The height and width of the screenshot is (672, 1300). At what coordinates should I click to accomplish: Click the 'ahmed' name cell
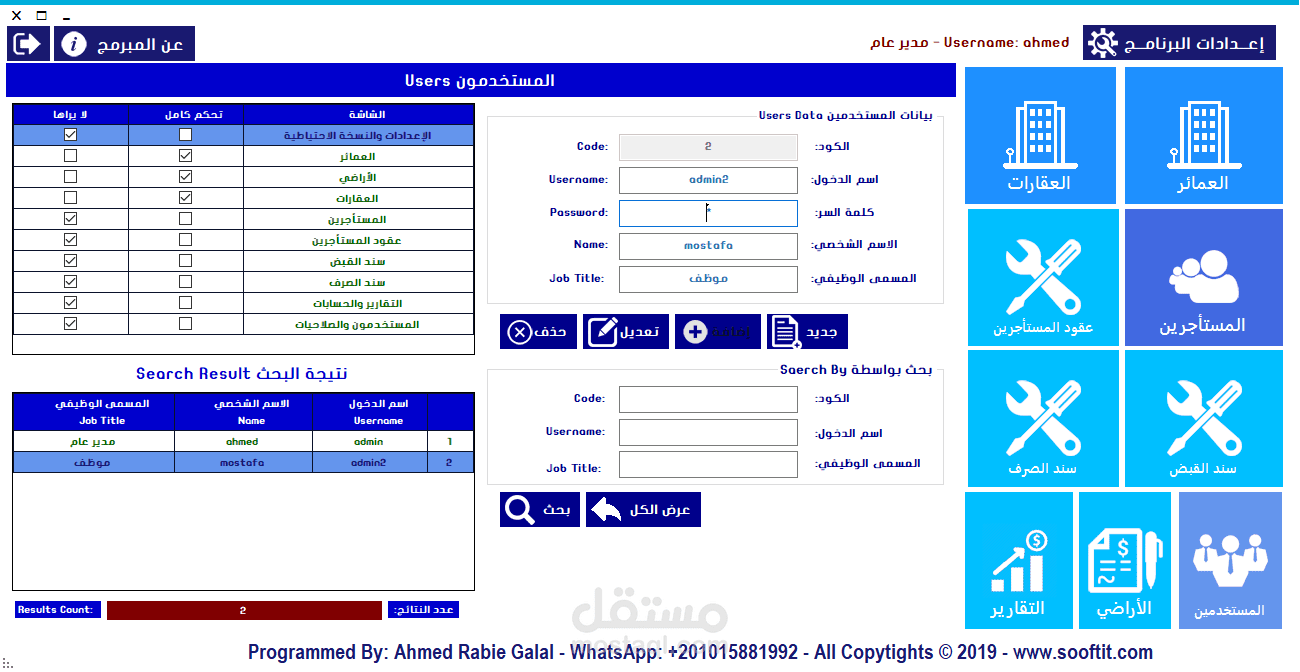[243, 441]
